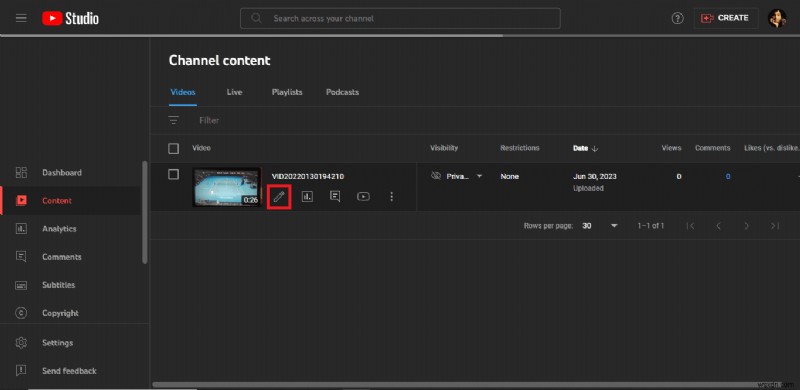Click the private visibility eye icon
800x390 pixels.
(x=436, y=176)
